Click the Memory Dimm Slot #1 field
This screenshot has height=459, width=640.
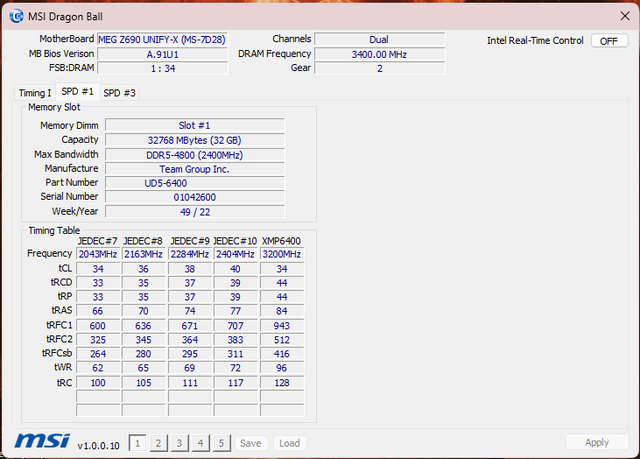195,125
